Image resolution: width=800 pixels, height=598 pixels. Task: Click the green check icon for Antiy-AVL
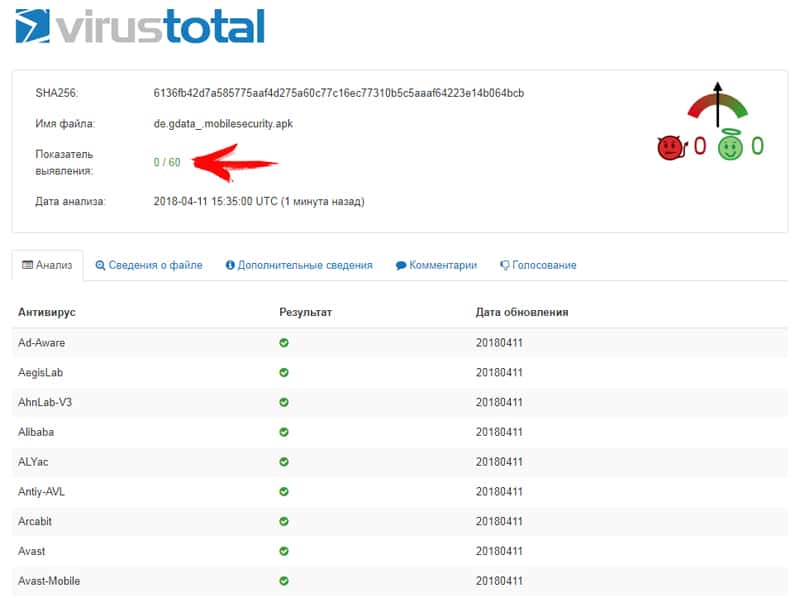pyautogui.click(x=284, y=491)
